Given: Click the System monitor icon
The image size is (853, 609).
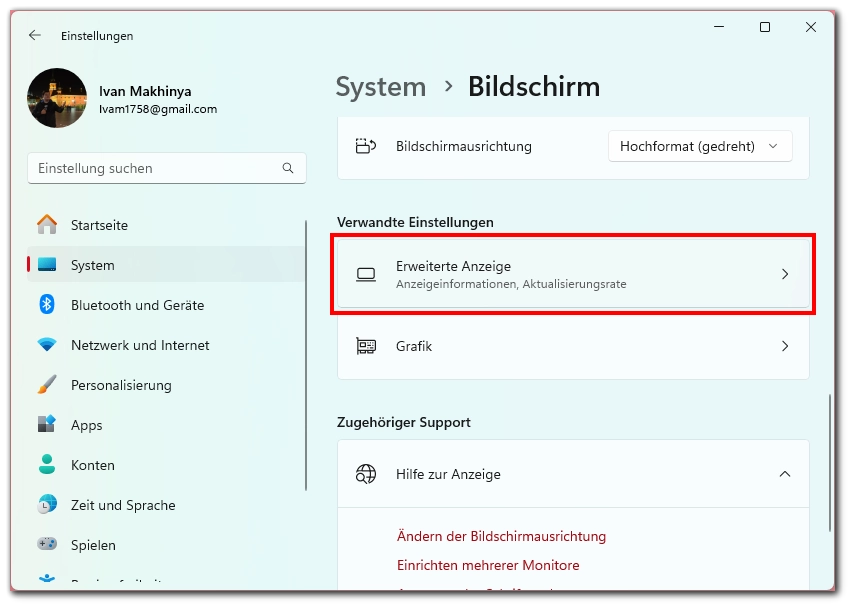Looking at the screenshot, I should [47, 264].
